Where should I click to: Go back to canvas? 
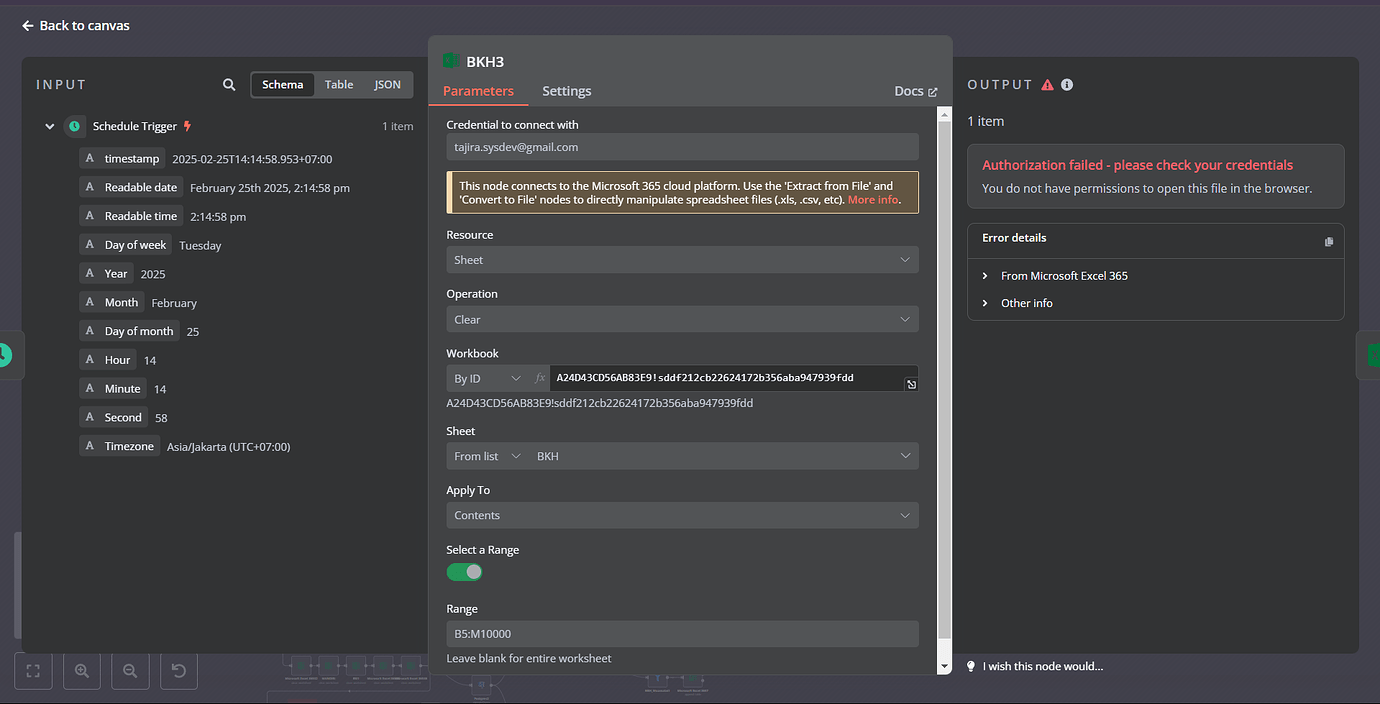click(x=76, y=26)
